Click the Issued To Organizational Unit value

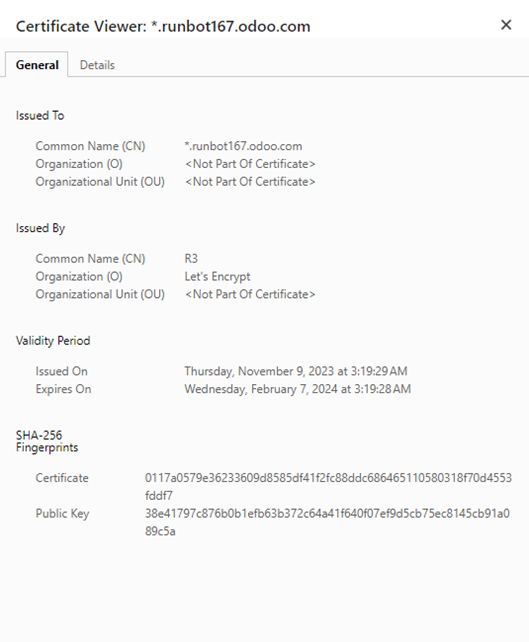pyautogui.click(x=250, y=181)
